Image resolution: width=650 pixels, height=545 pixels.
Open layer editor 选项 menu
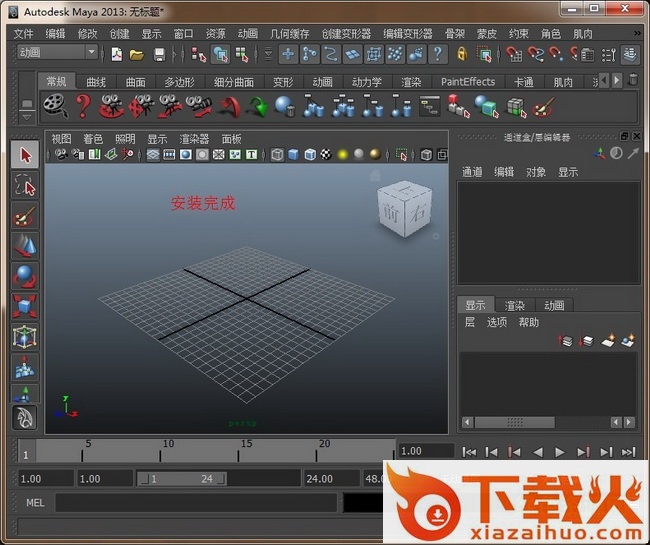coord(497,322)
